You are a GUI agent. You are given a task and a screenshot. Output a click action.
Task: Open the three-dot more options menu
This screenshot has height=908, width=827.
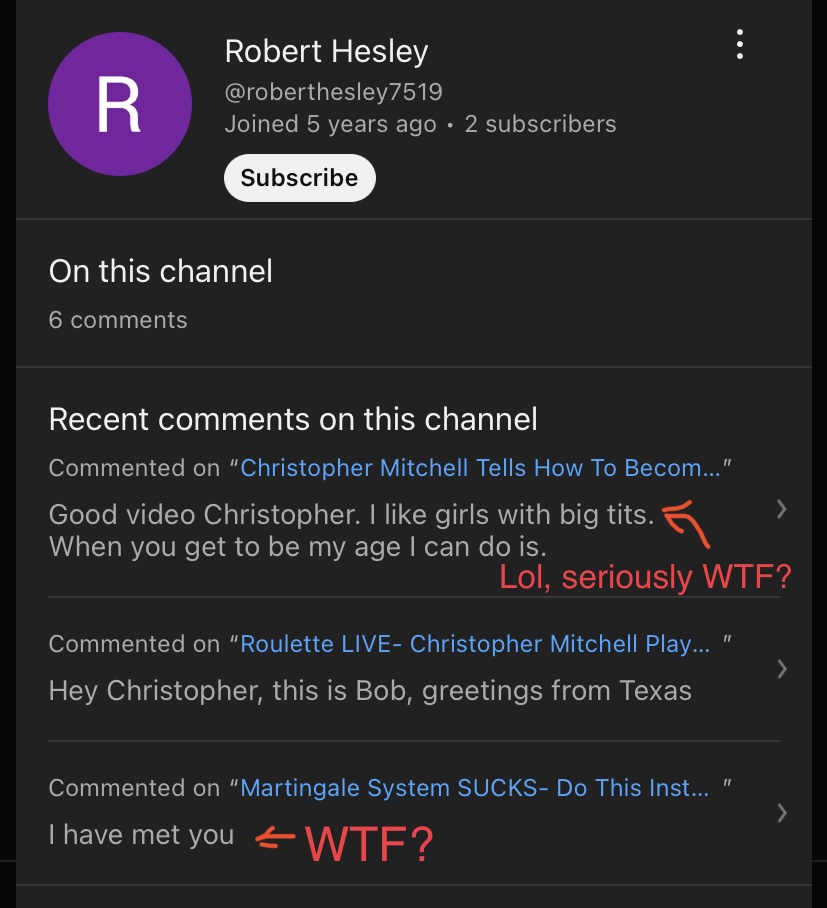(740, 44)
